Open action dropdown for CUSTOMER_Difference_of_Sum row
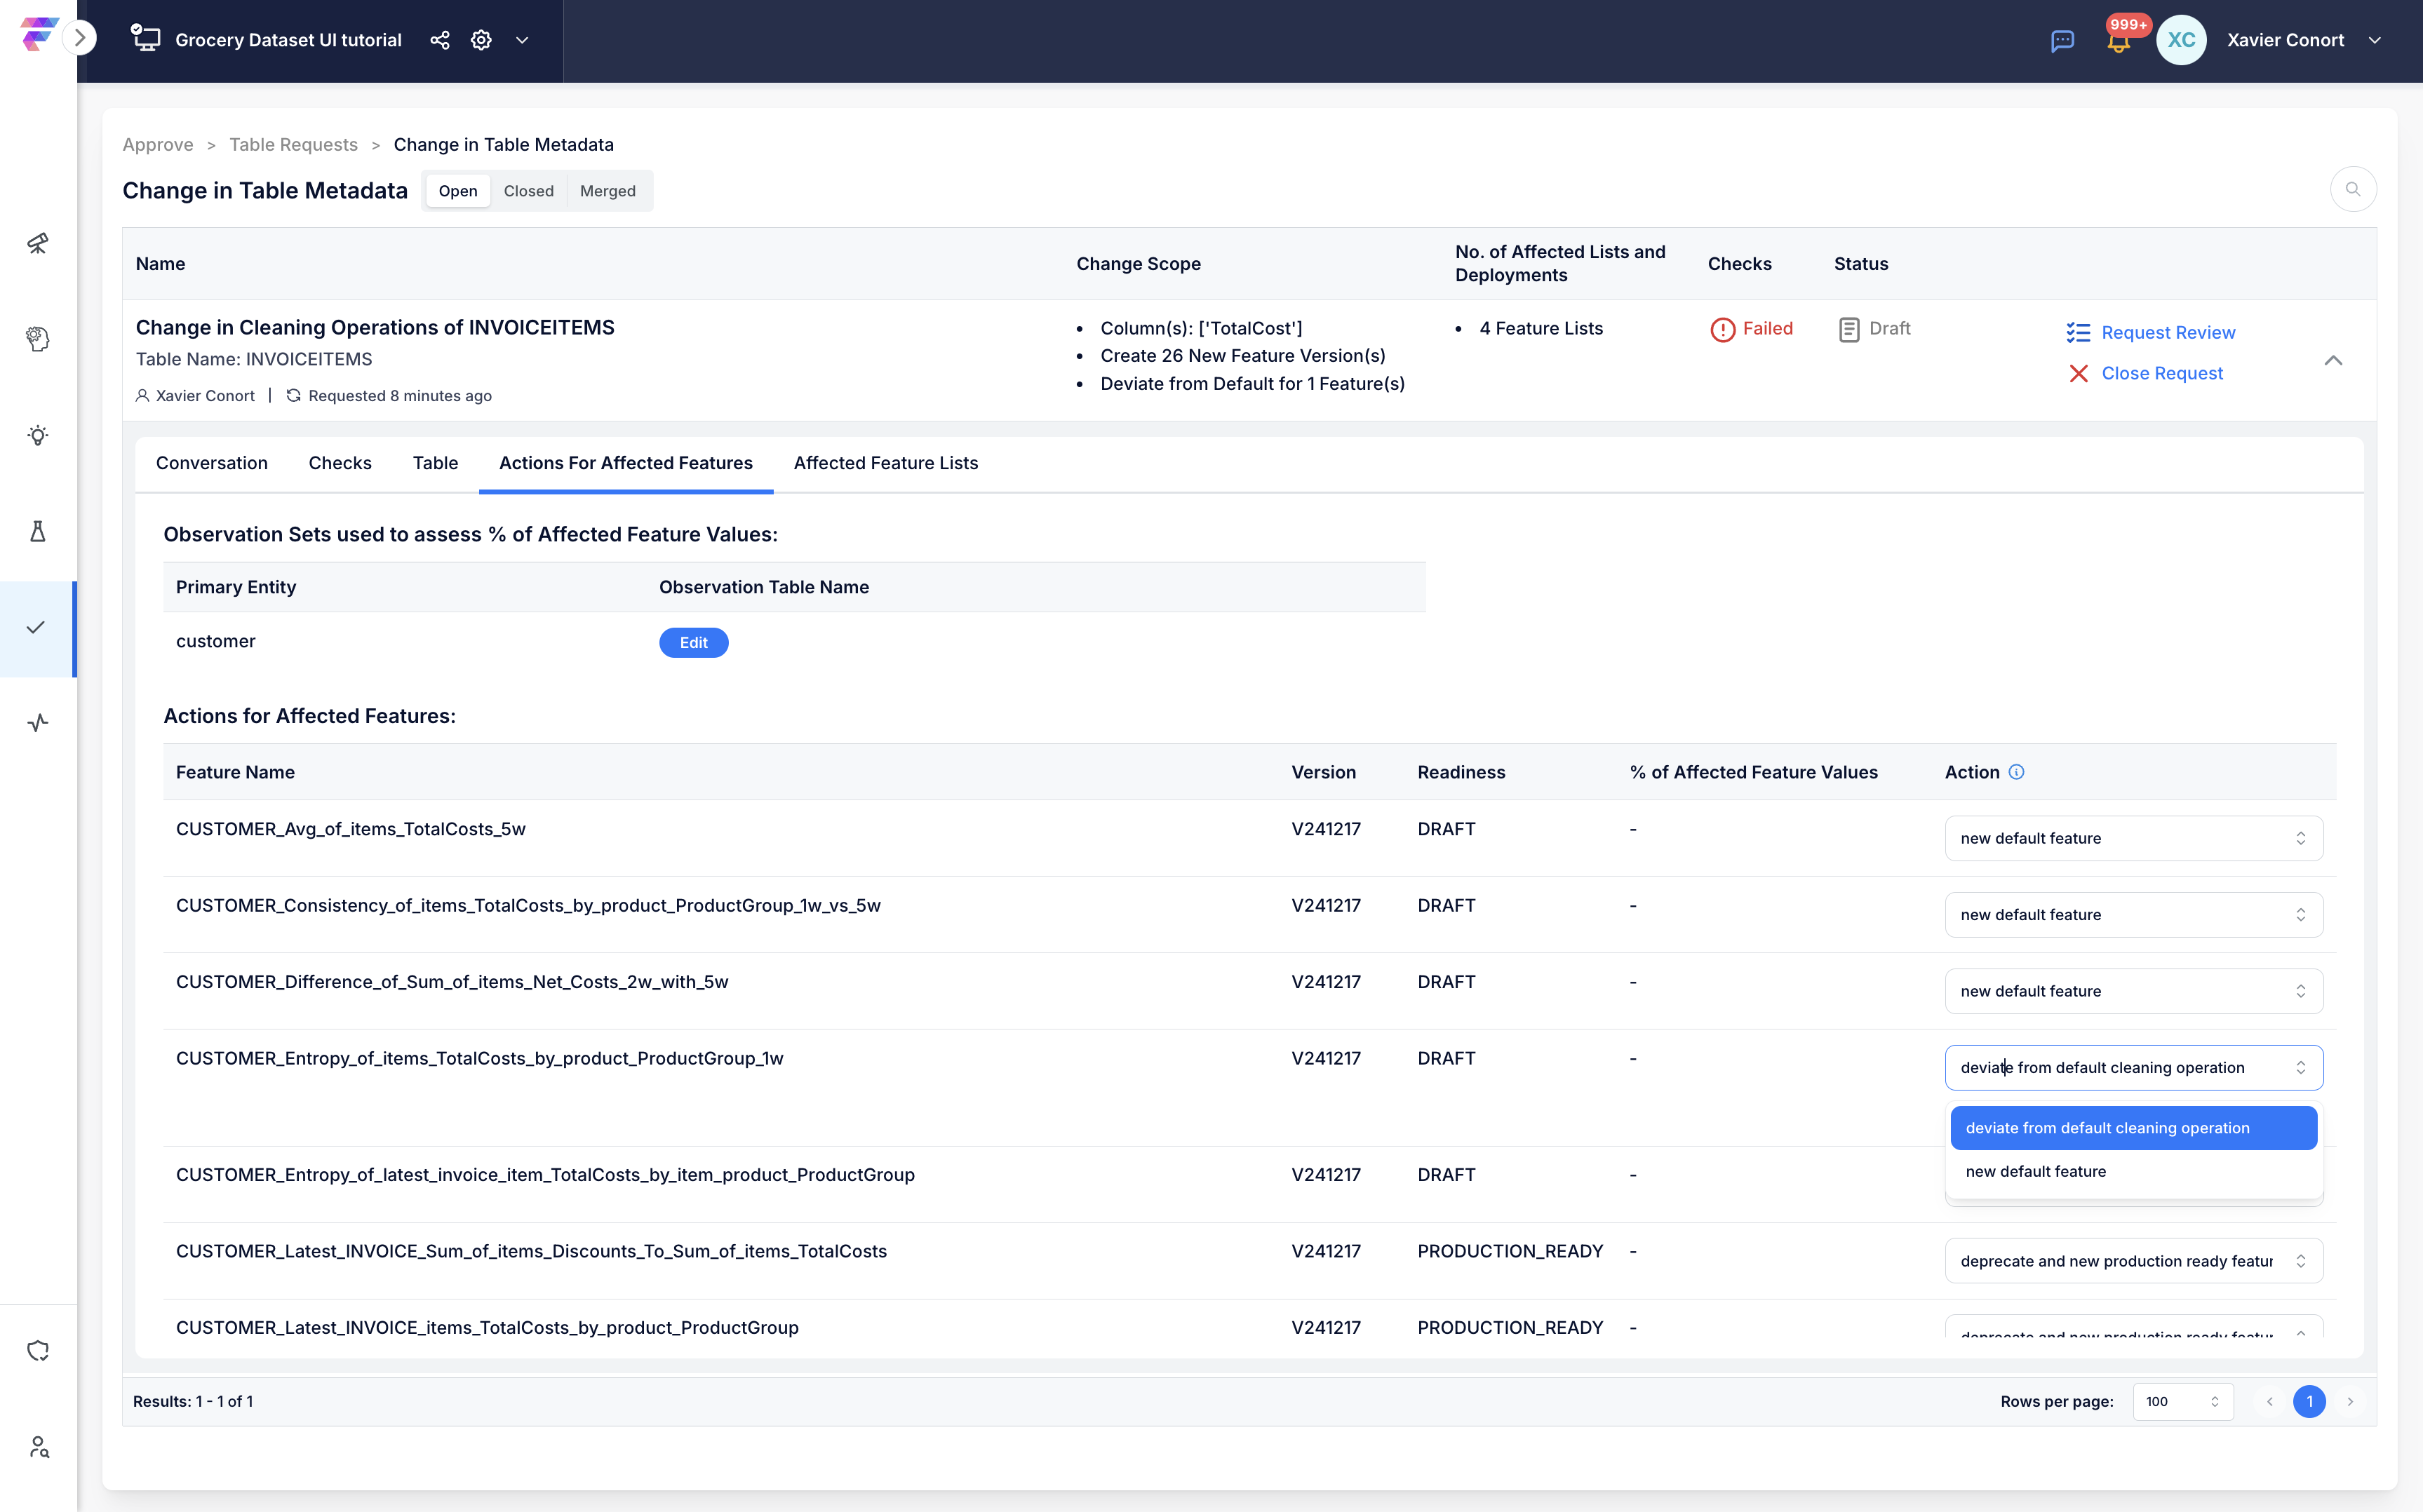Screen dimensions: 2423x1512 (x=2133, y=991)
